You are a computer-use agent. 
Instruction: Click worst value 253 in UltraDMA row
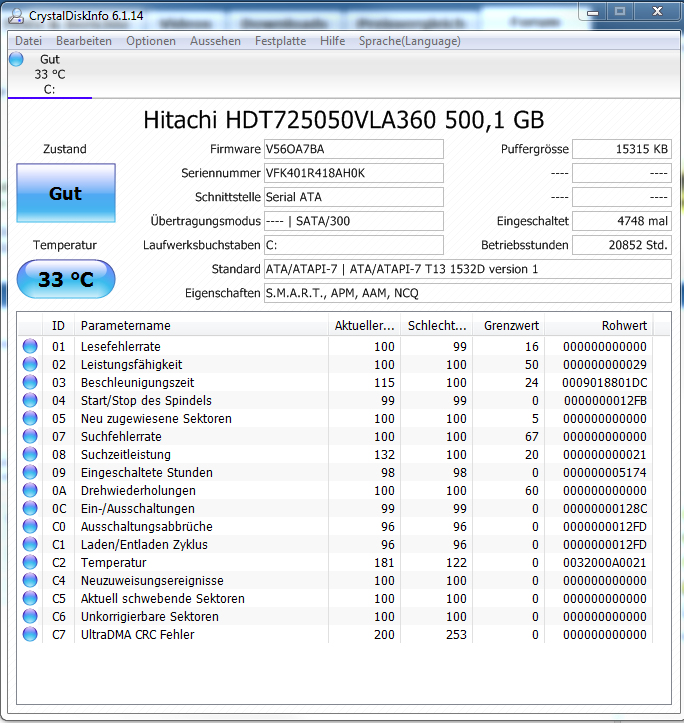tap(456, 634)
